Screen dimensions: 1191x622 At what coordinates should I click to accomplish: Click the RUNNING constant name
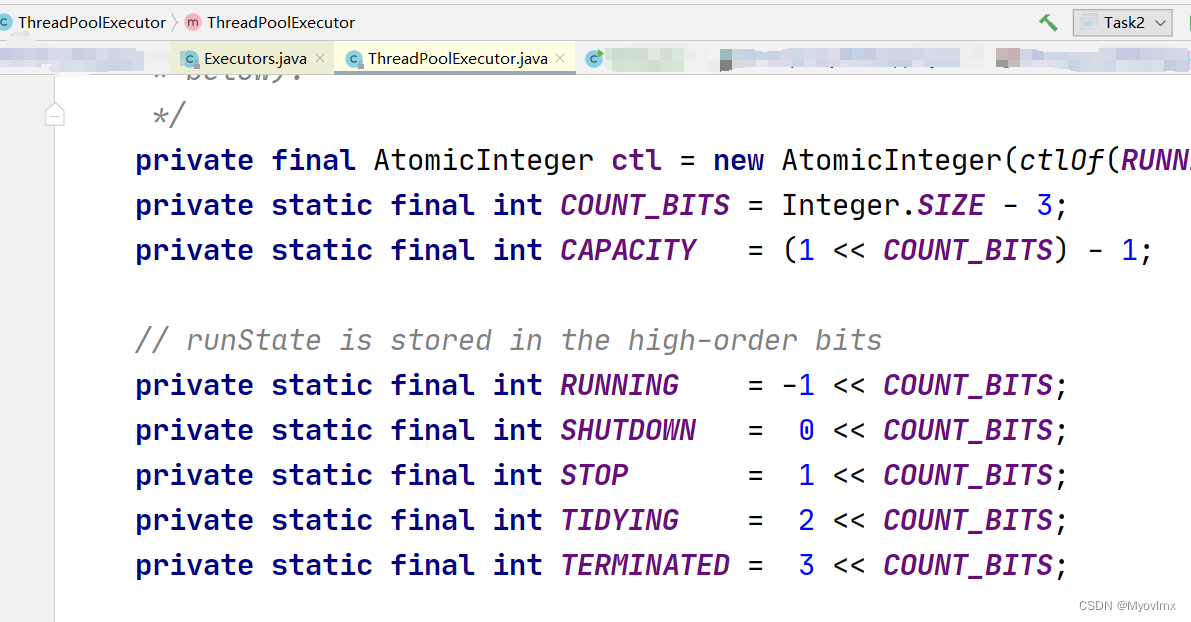tap(619, 385)
